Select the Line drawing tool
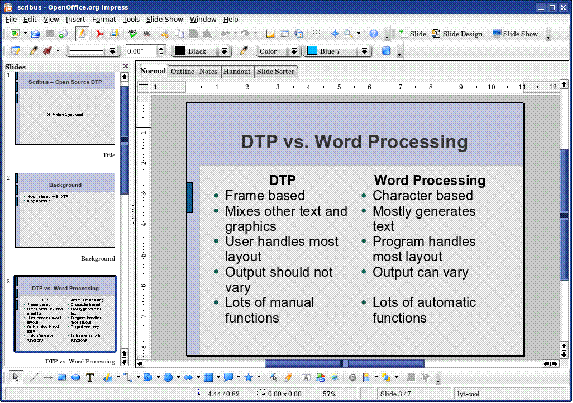 (34, 377)
